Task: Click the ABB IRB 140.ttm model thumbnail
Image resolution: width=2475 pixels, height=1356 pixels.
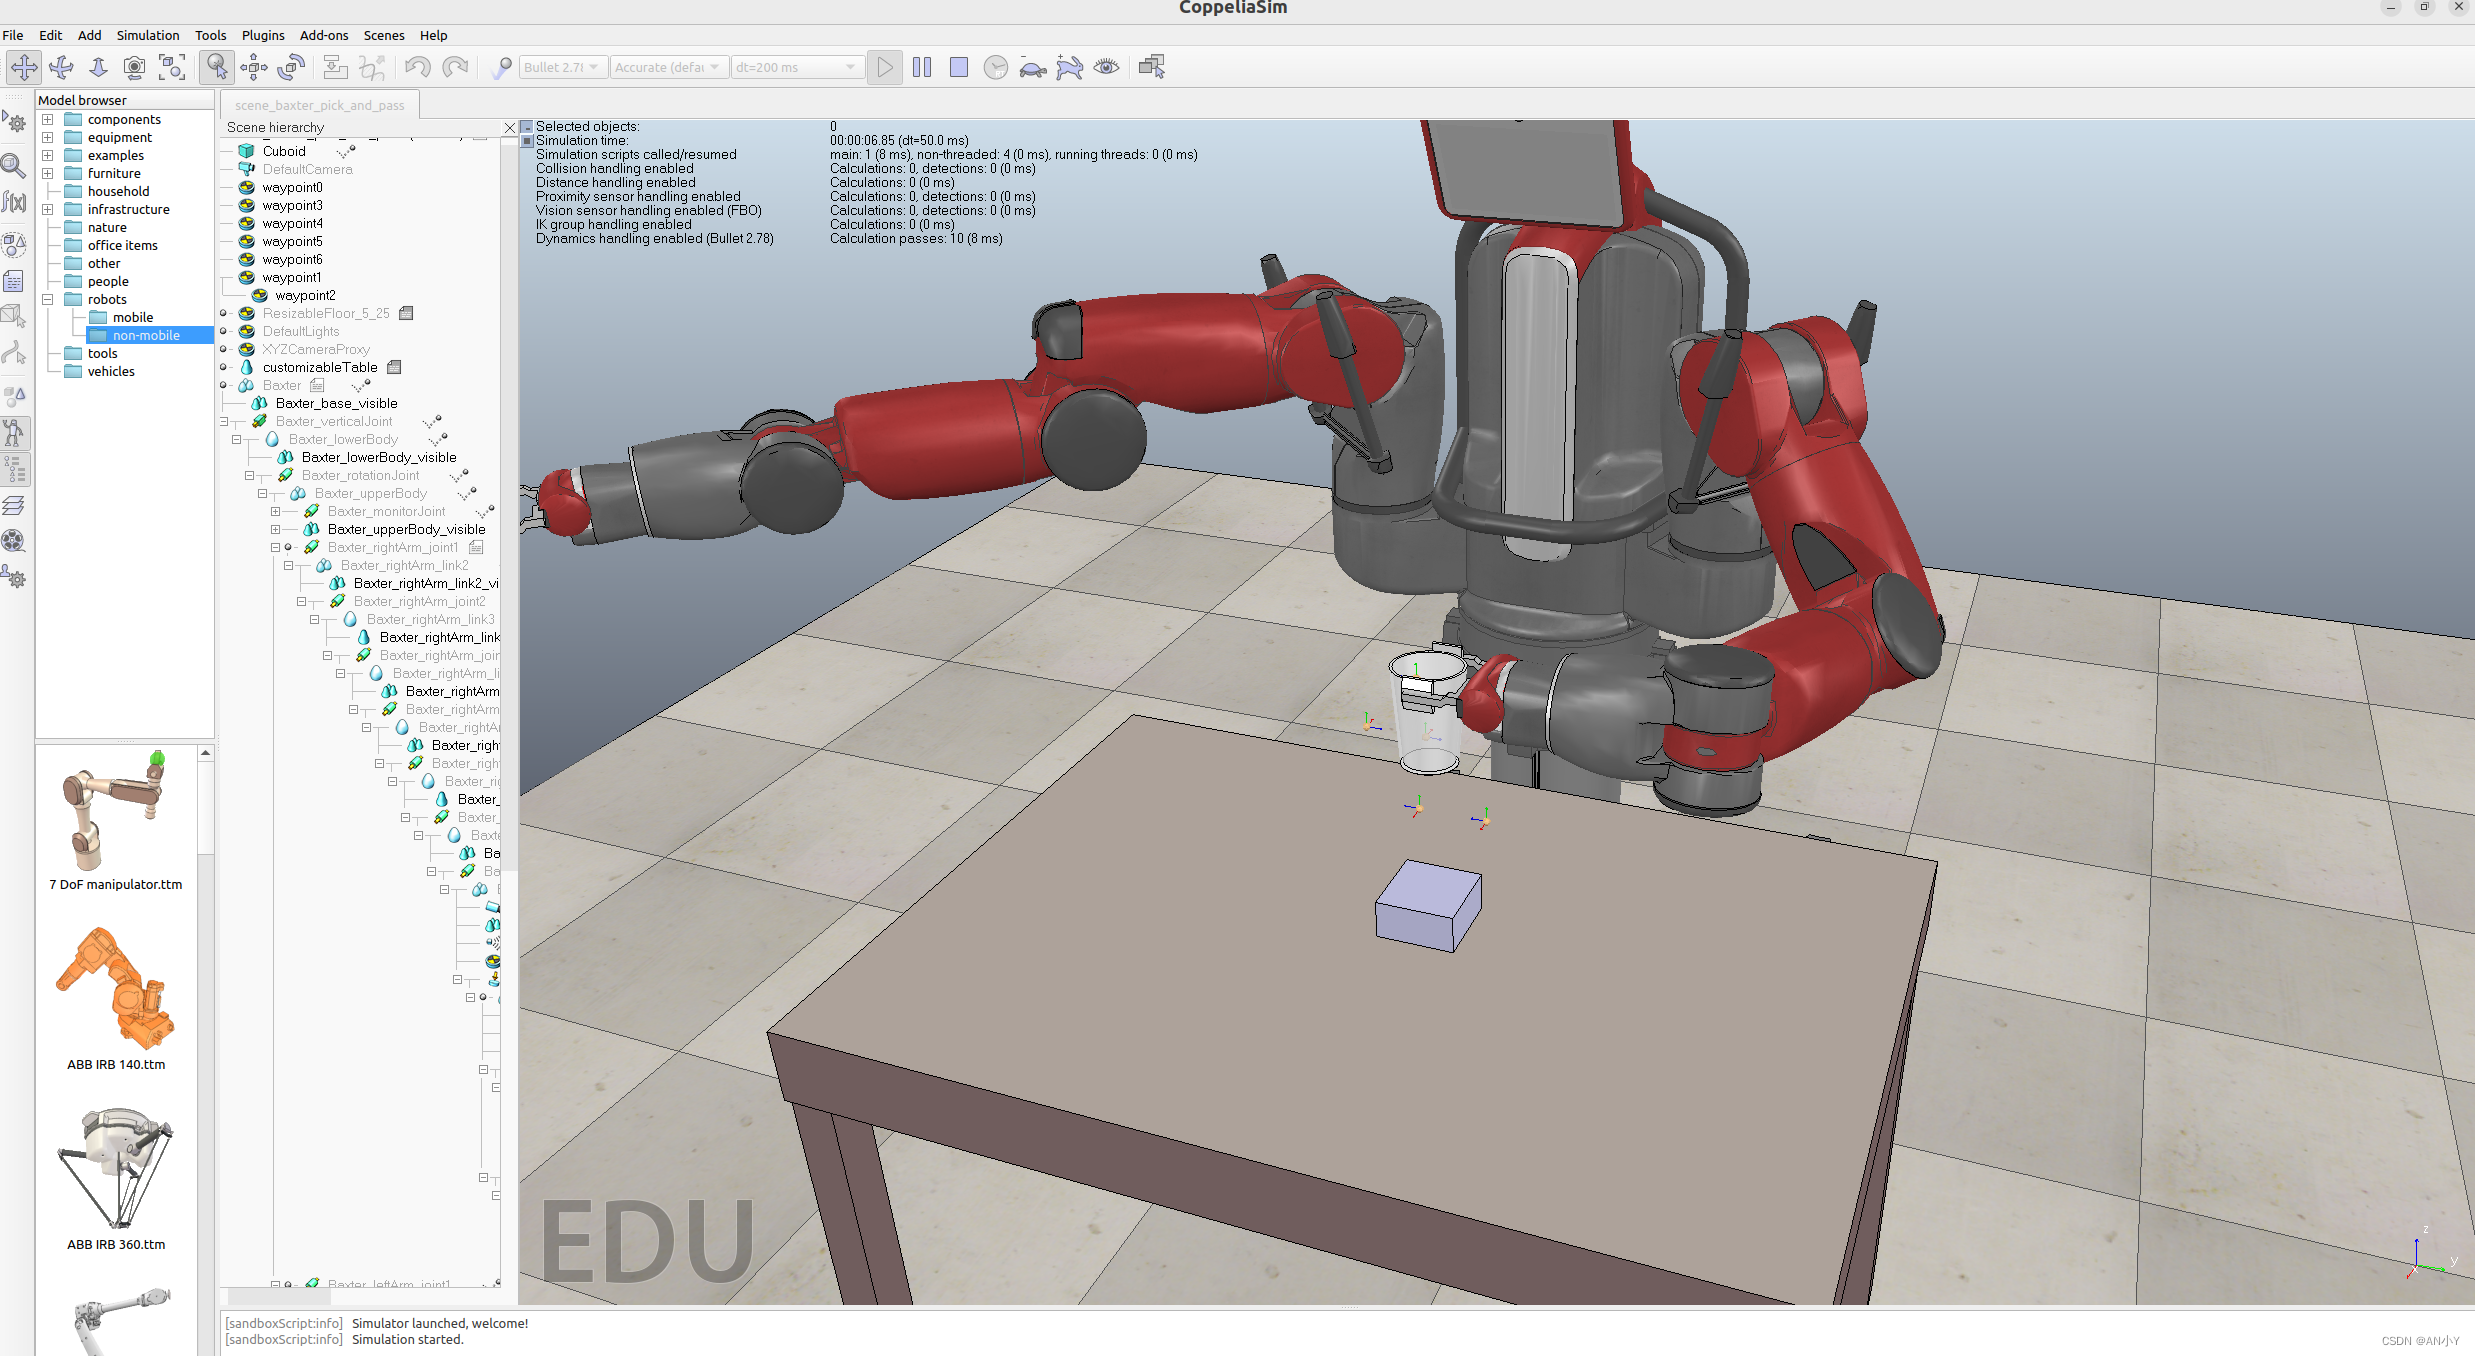Action: click(x=116, y=987)
